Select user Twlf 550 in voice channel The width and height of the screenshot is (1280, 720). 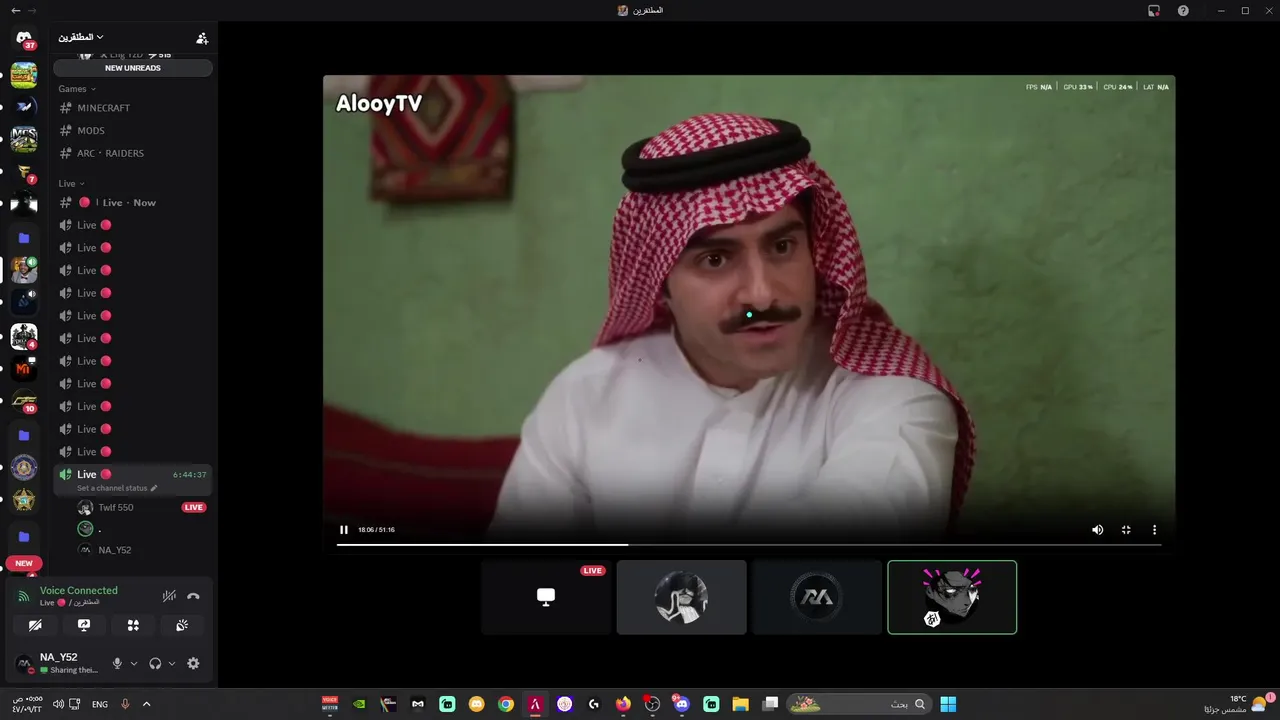(x=116, y=508)
